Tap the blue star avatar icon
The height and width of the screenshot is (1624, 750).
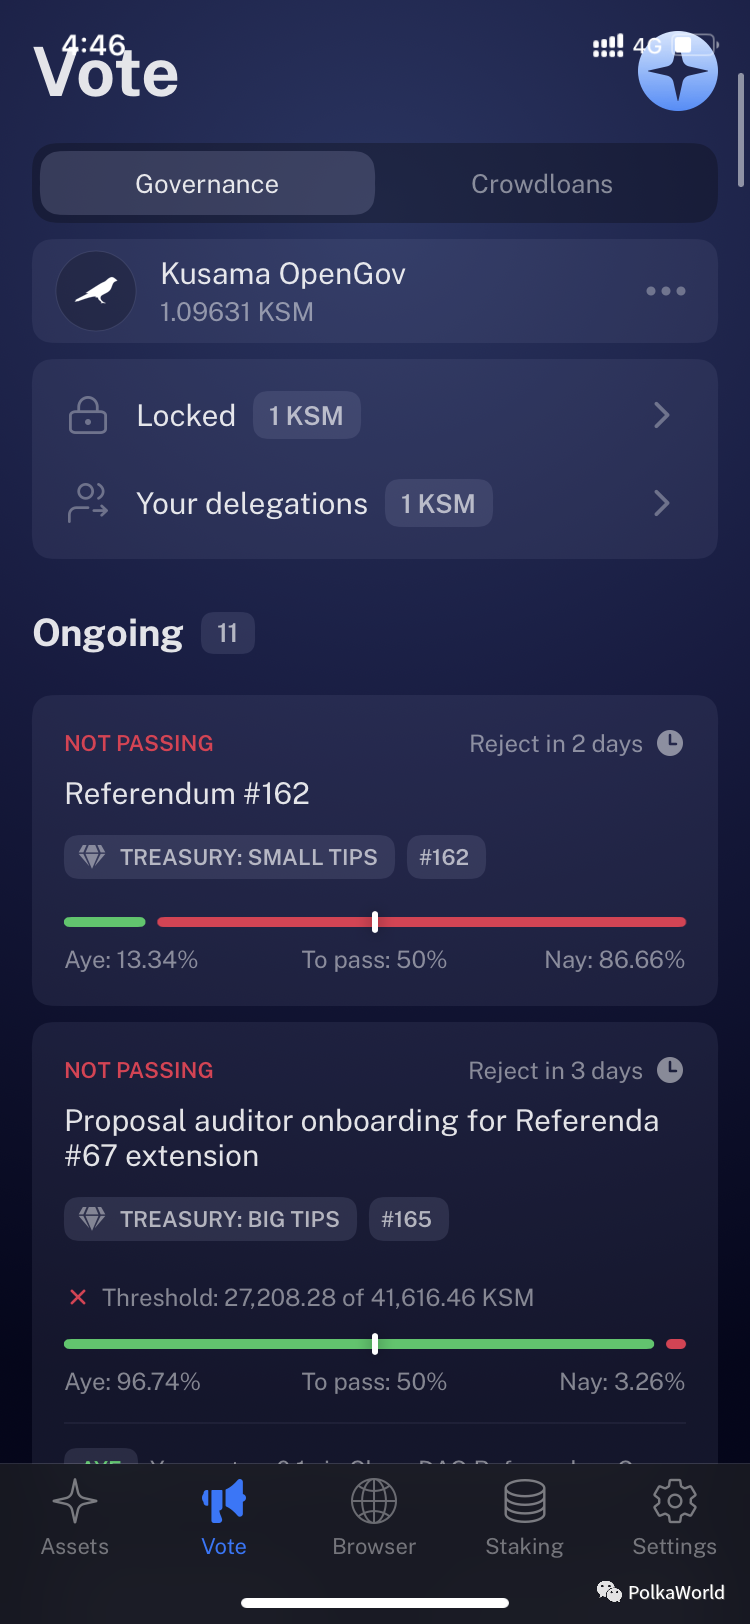[x=677, y=71]
